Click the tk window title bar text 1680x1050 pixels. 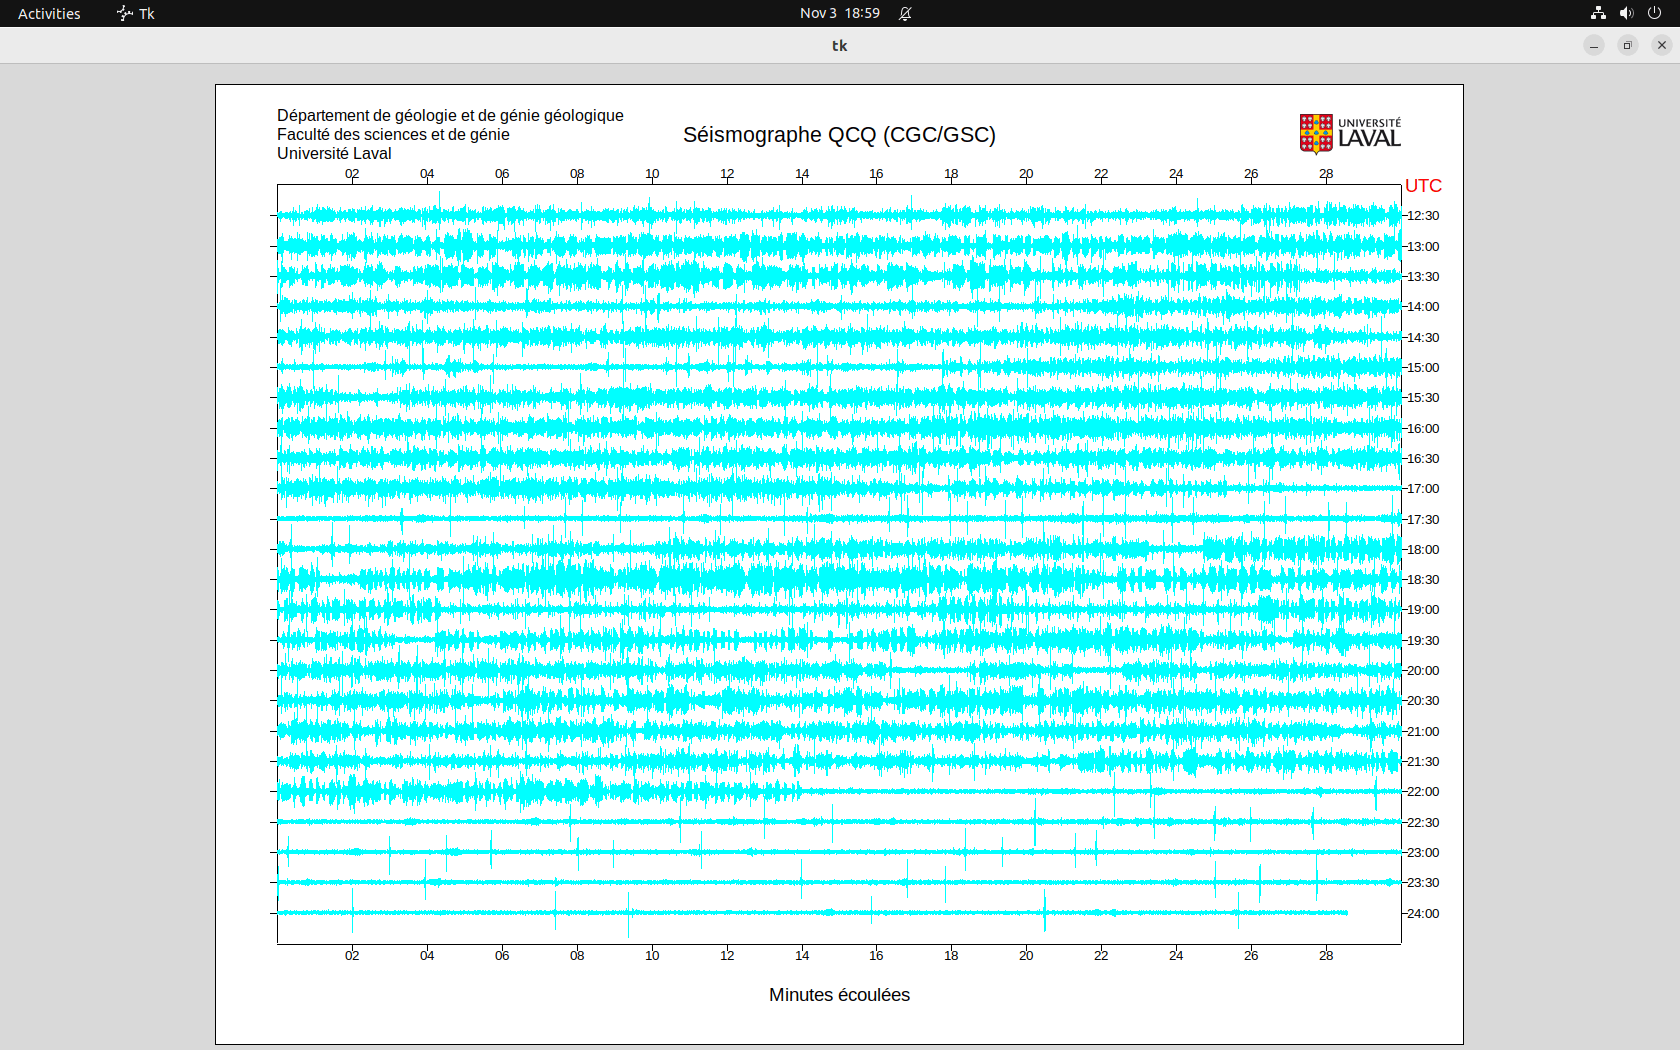pos(839,45)
